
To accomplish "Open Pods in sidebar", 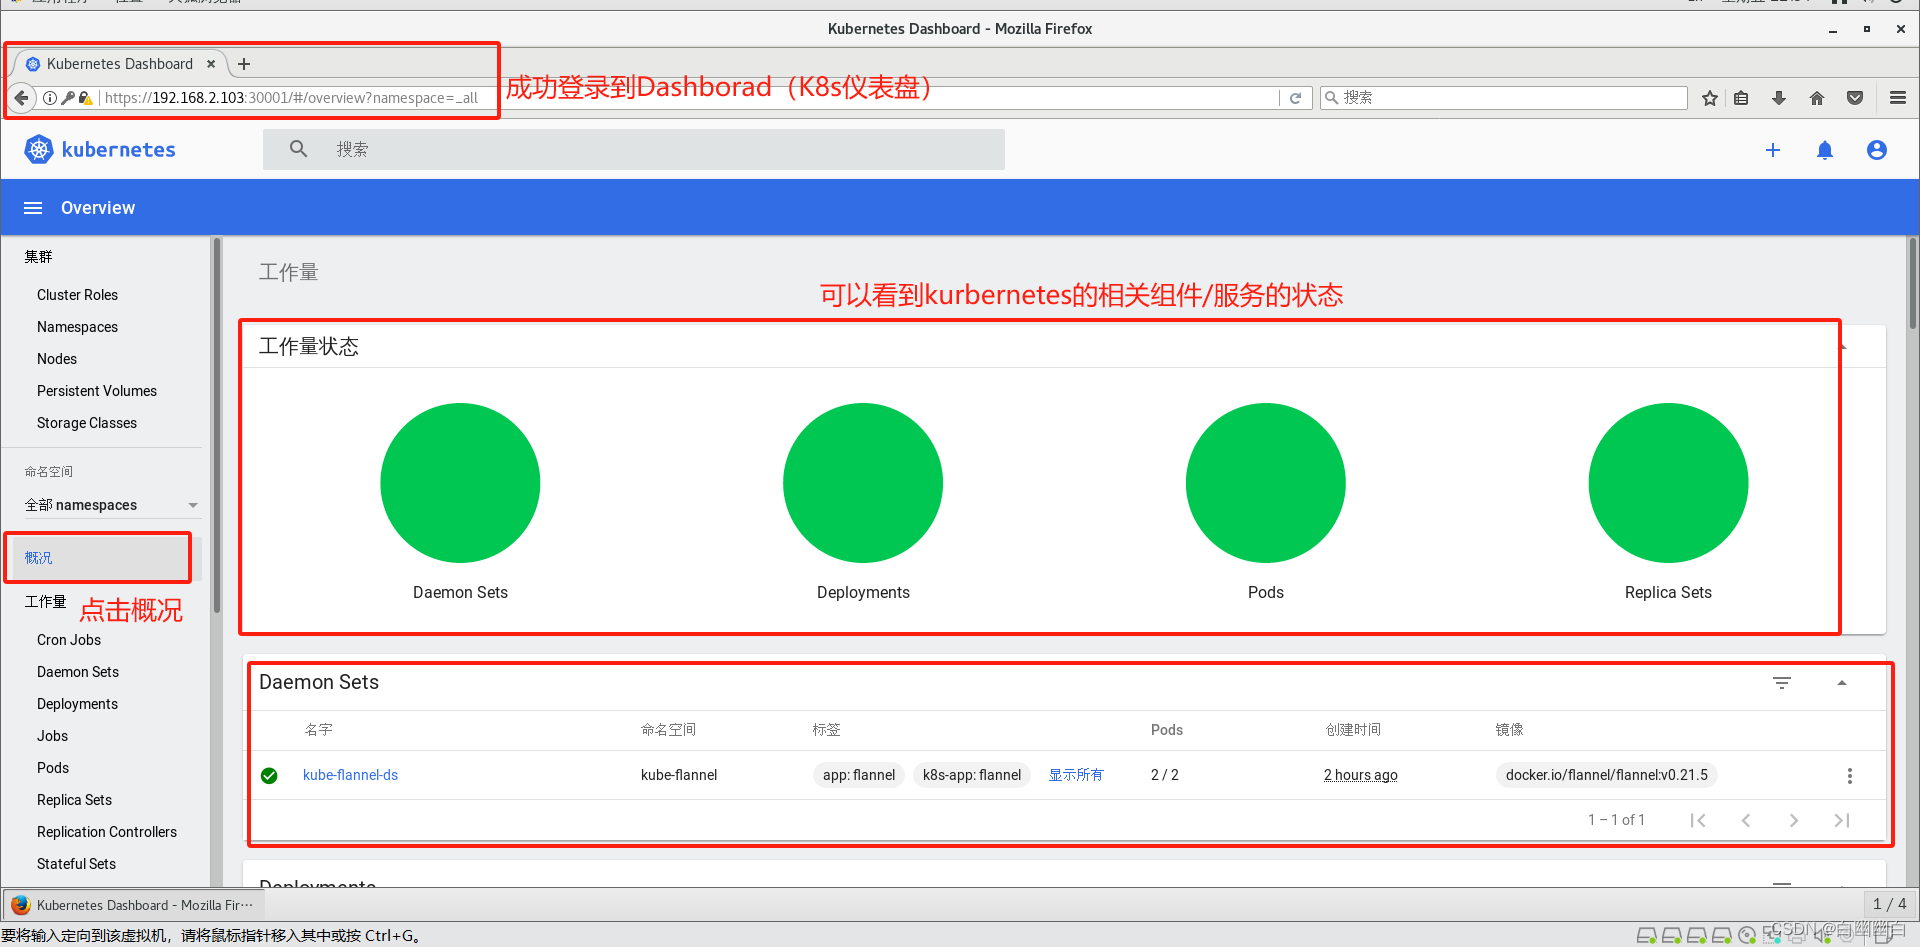I will click(x=53, y=768).
